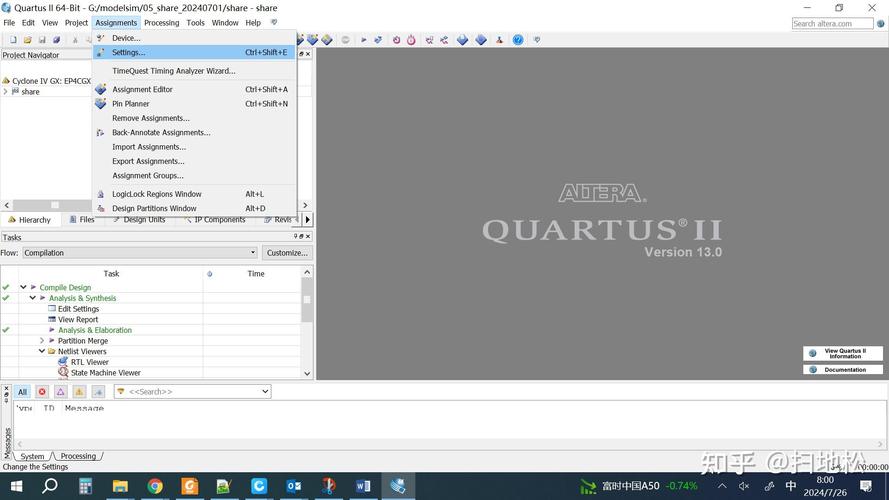Open the Pin Planner from Assignments menu

[130, 104]
